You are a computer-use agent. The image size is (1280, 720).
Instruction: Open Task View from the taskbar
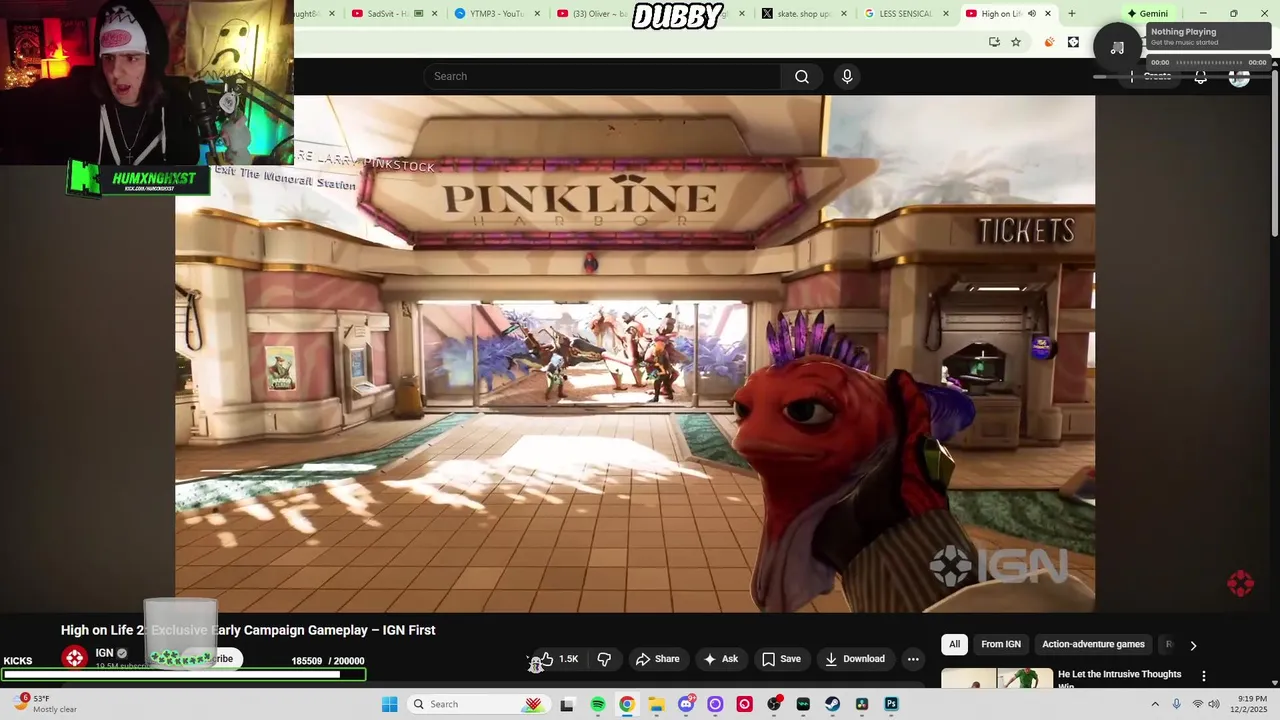coord(568,704)
